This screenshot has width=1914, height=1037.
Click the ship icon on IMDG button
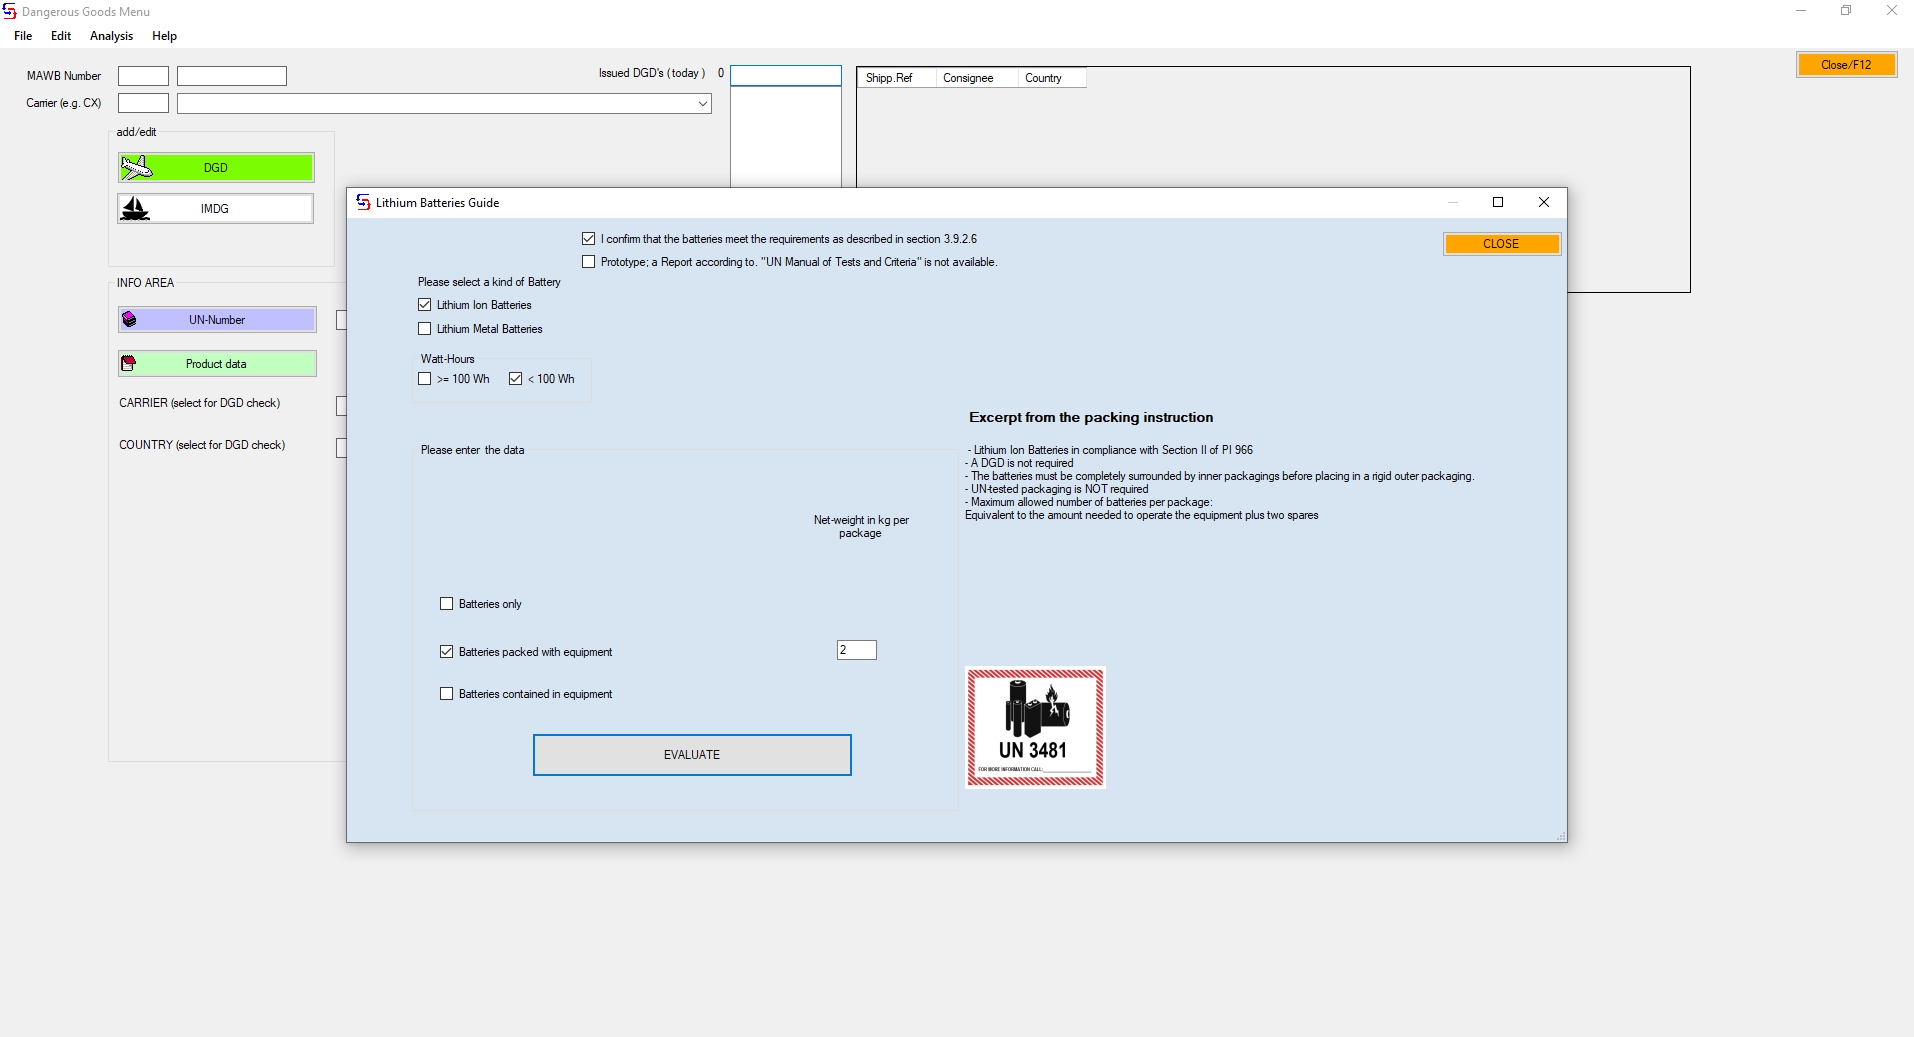coord(135,208)
